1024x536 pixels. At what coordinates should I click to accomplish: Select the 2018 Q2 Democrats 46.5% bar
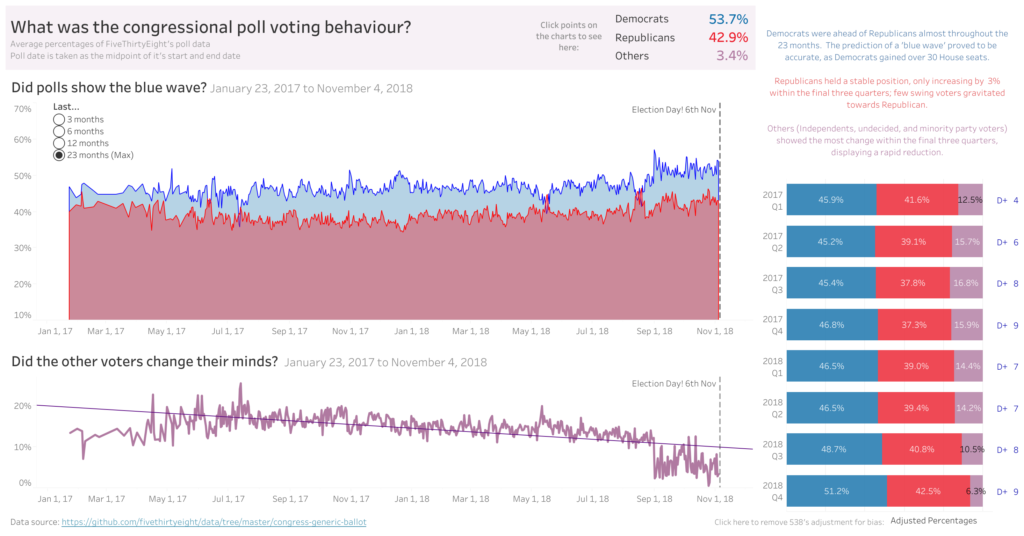832,408
